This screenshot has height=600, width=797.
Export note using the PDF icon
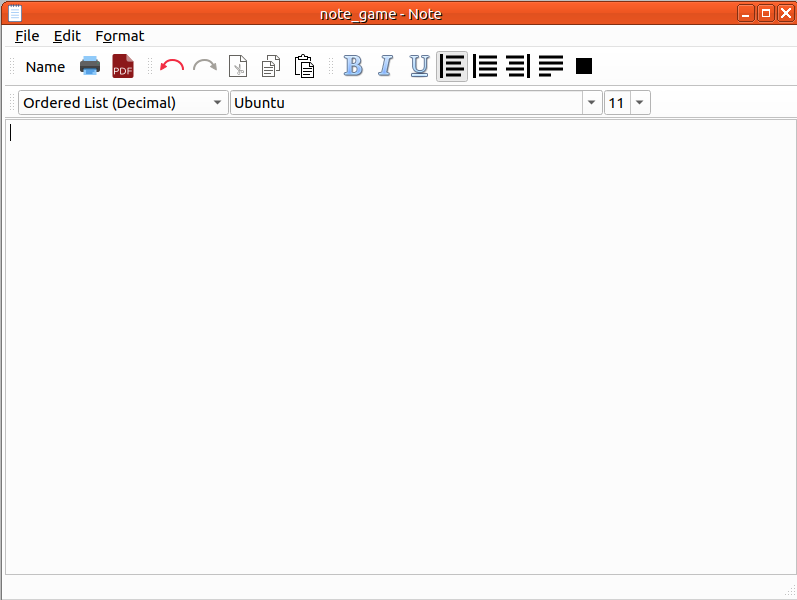(x=122, y=67)
